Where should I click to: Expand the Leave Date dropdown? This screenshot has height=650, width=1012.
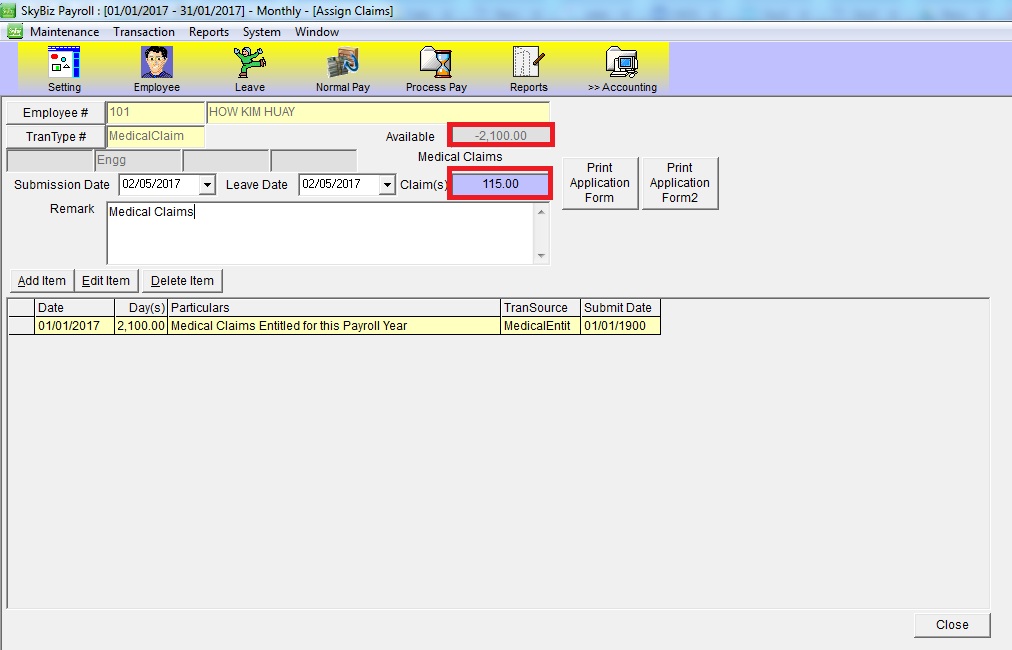(387, 185)
